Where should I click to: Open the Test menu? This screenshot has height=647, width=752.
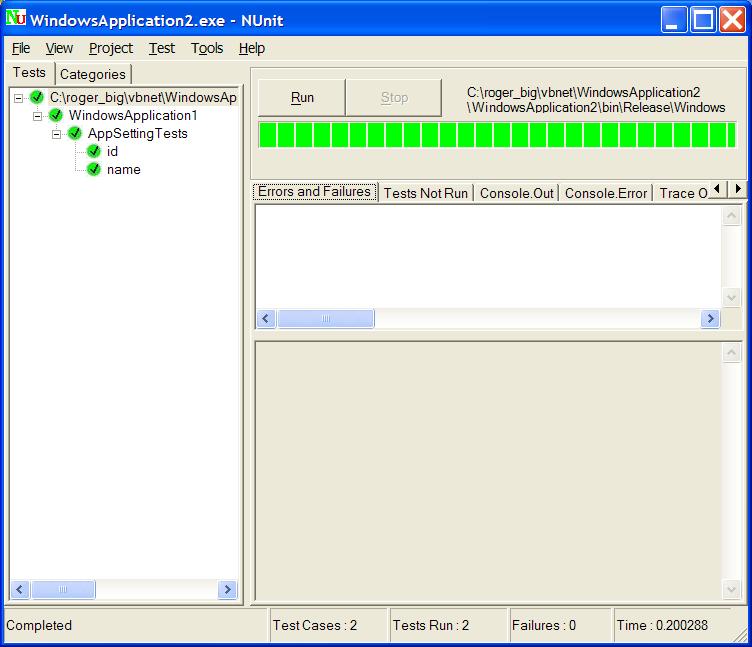coord(162,48)
